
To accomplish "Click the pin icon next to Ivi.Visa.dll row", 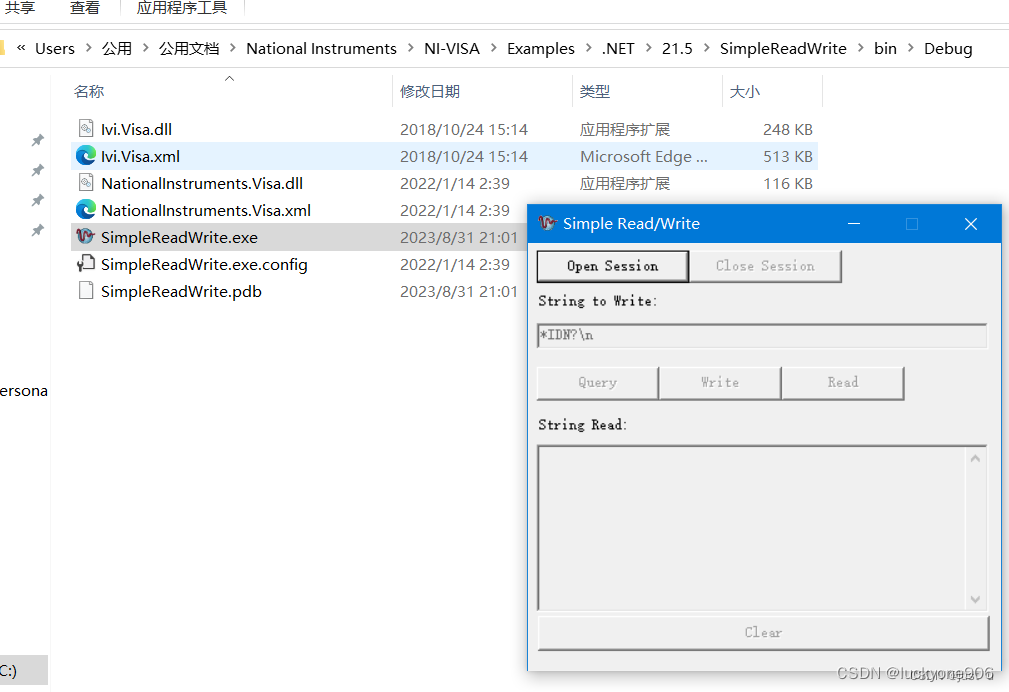I will tap(38, 140).
